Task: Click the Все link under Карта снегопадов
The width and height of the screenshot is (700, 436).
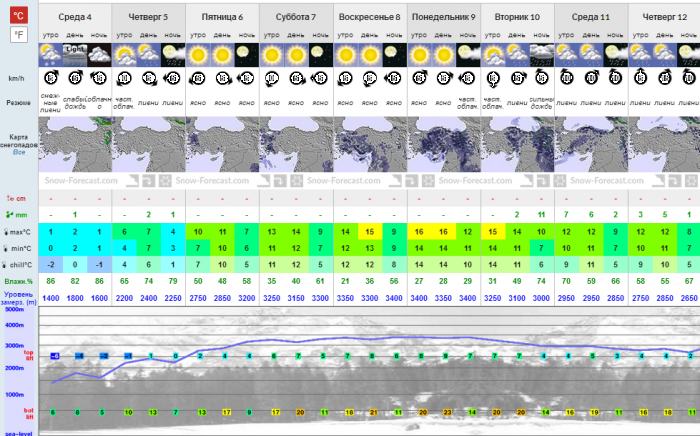Action: [19, 152]
